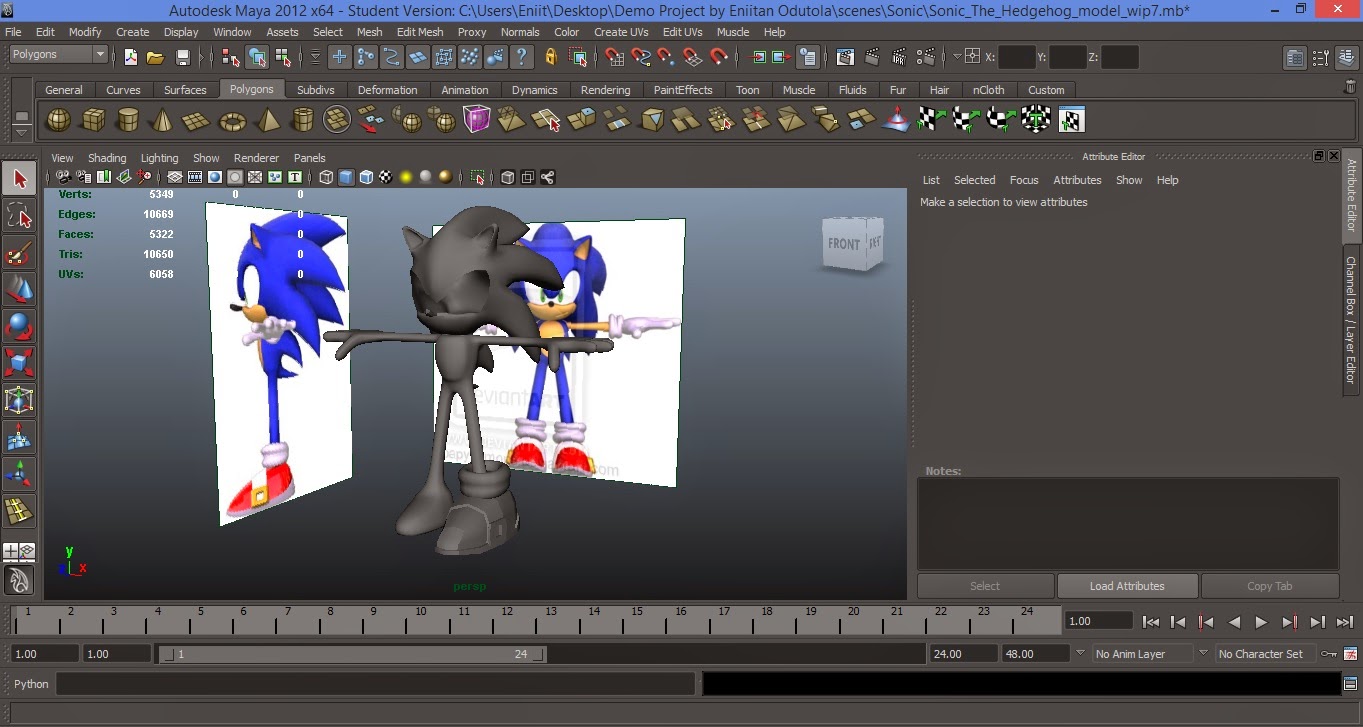Activate the Scale tool cube icon

pyautogui.click(x=19, y=362)
